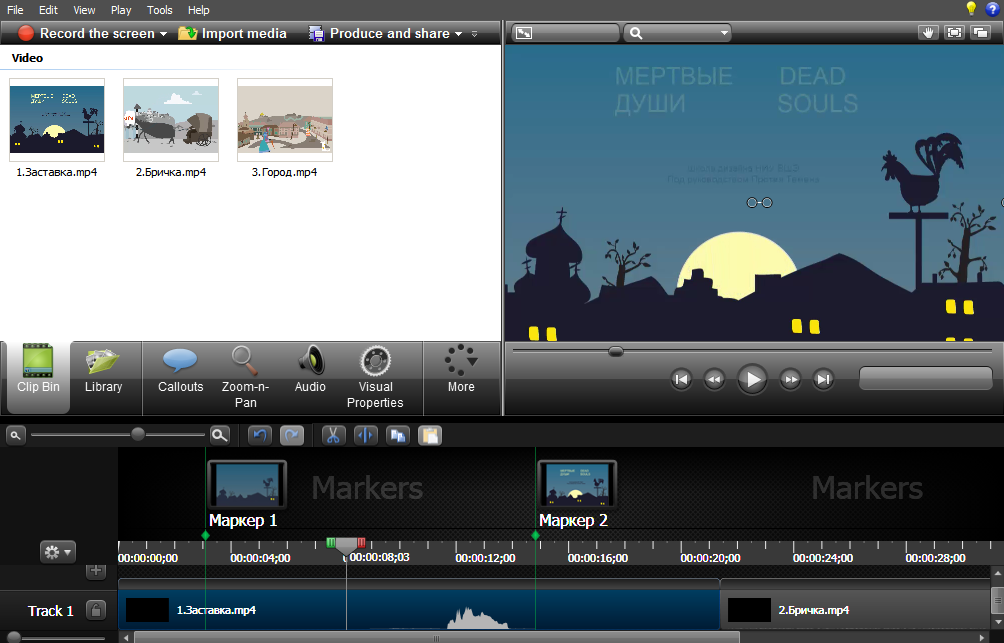Click the preview playback scrubber handle
Viewport: 1004px width, 643px height.
click(615, 351)
